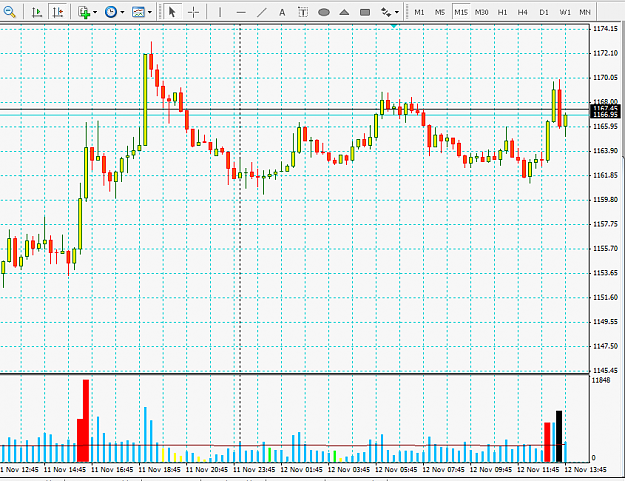625x481 pixels.
Task: Click the '11 Nov 16:45' time label
Action: (x=112, y=469)
